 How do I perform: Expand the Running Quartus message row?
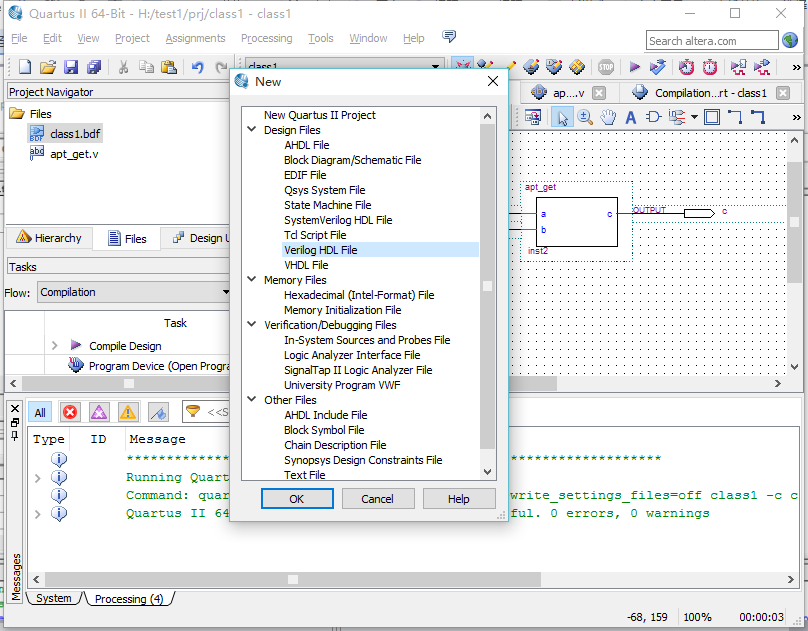(38, 478)
